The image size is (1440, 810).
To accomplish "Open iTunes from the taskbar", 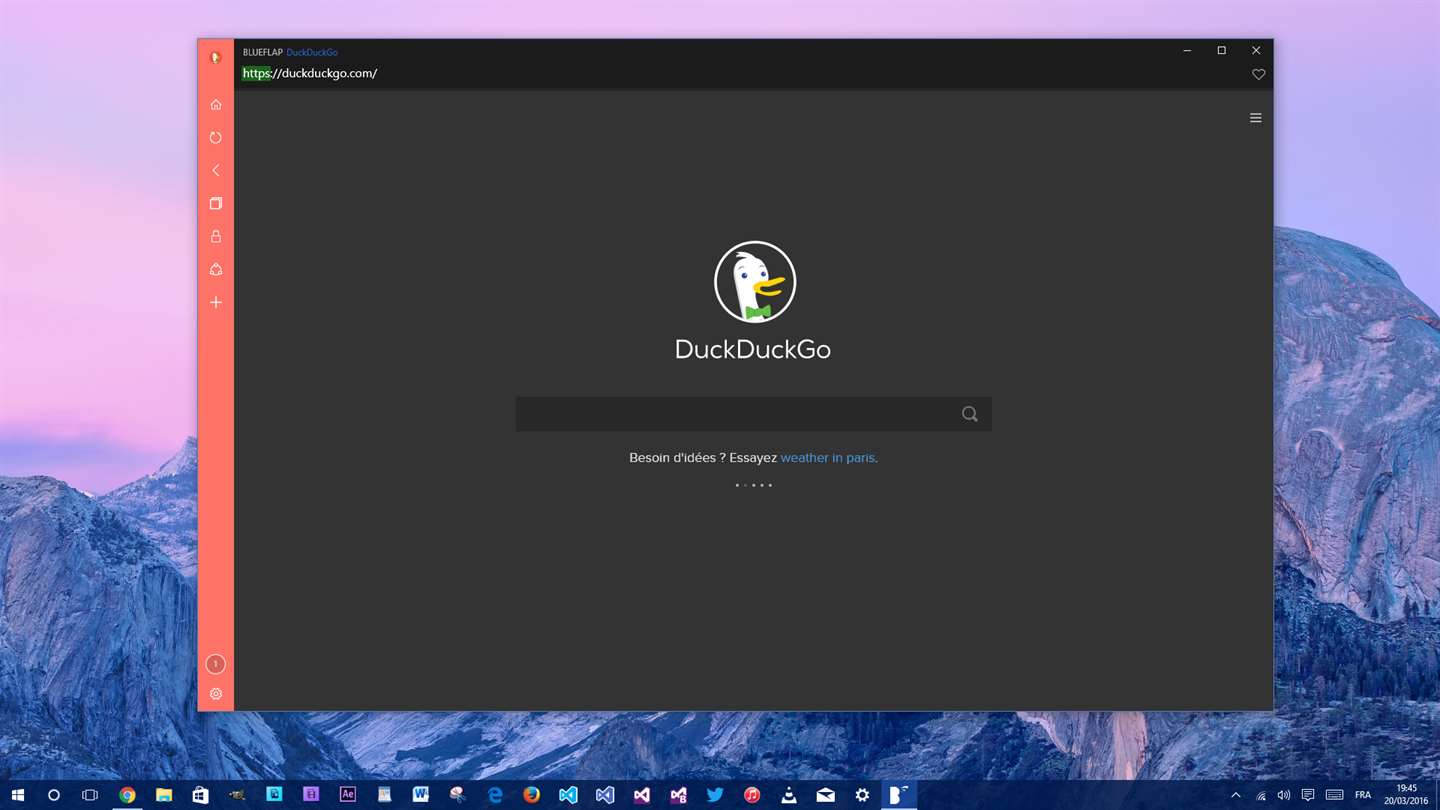I will coord(752,795).
